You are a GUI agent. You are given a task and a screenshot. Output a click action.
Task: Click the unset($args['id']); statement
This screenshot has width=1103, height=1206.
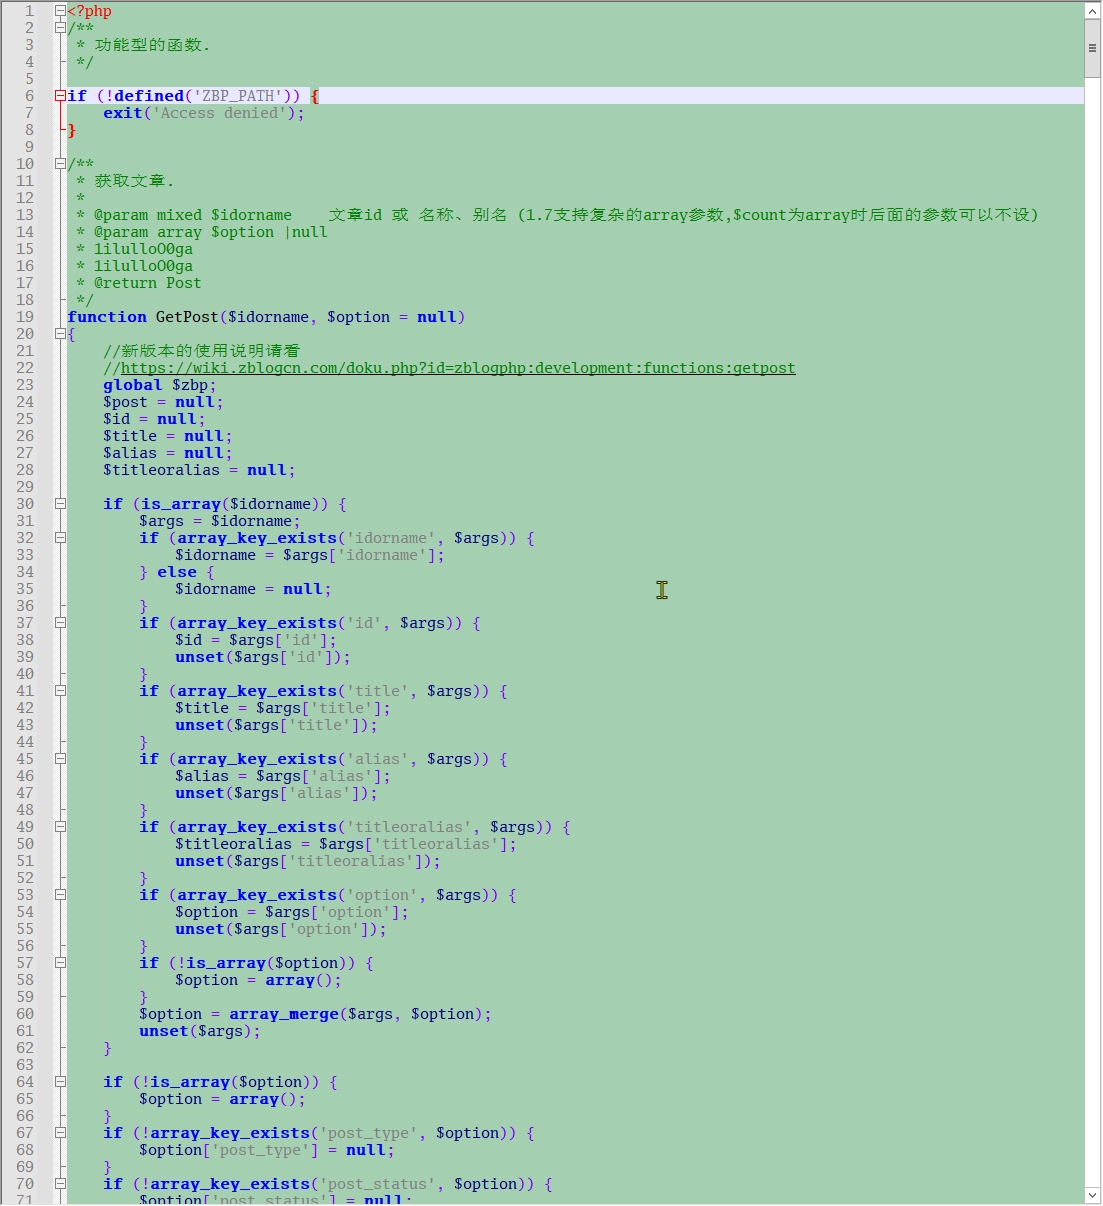point(263,657)
